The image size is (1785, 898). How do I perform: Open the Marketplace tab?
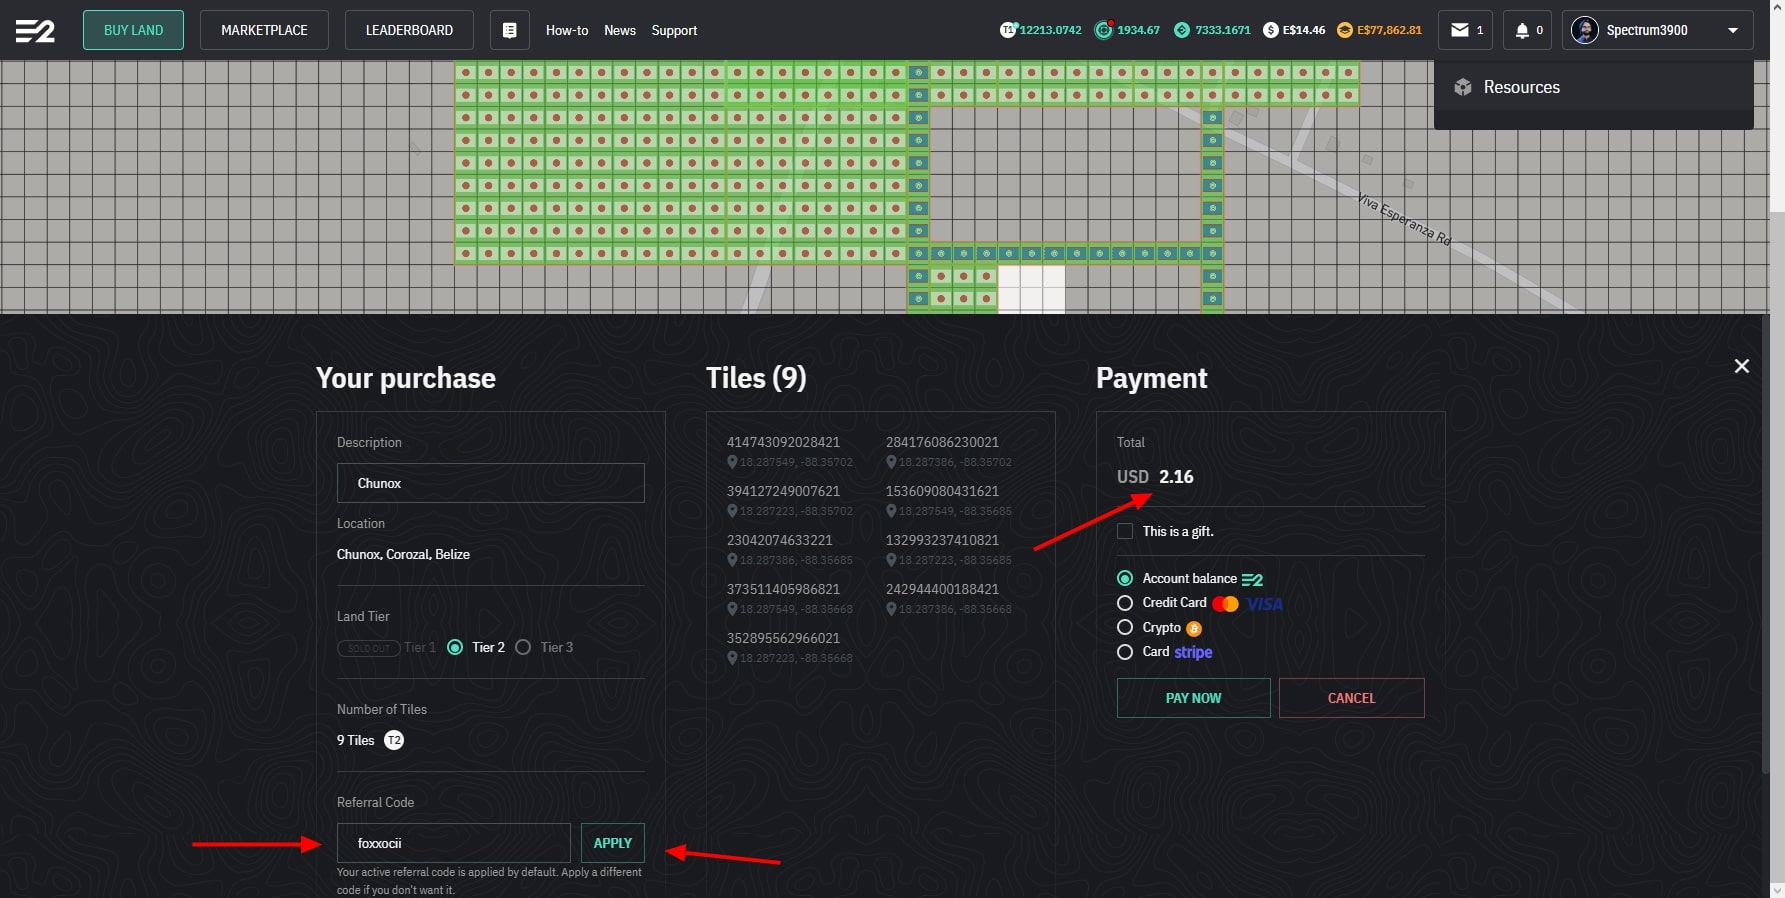click(x=264, y=30)
